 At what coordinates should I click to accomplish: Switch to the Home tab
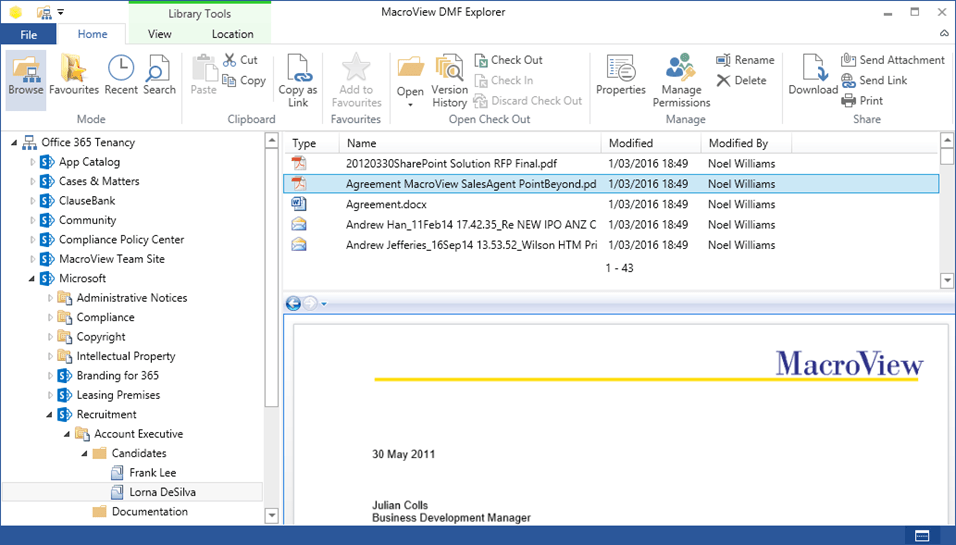pyautogui.click(x=92, y=34)
